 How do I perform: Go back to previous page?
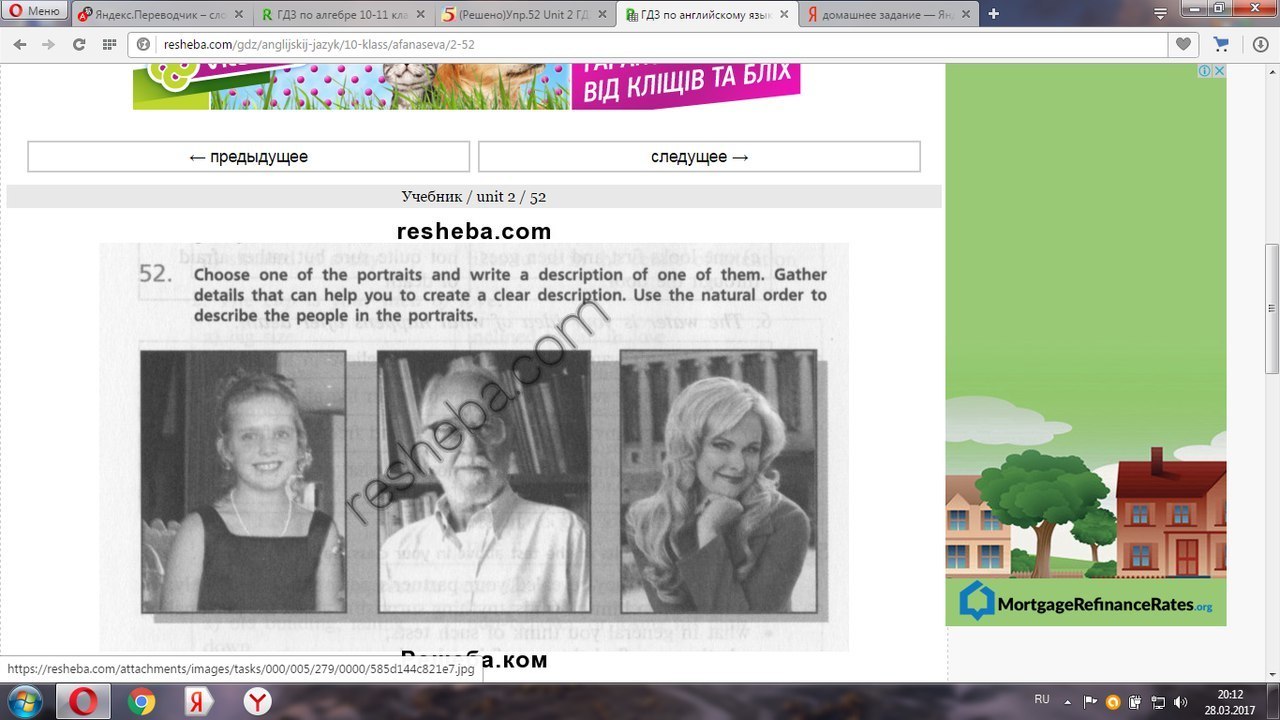[20, 44]
